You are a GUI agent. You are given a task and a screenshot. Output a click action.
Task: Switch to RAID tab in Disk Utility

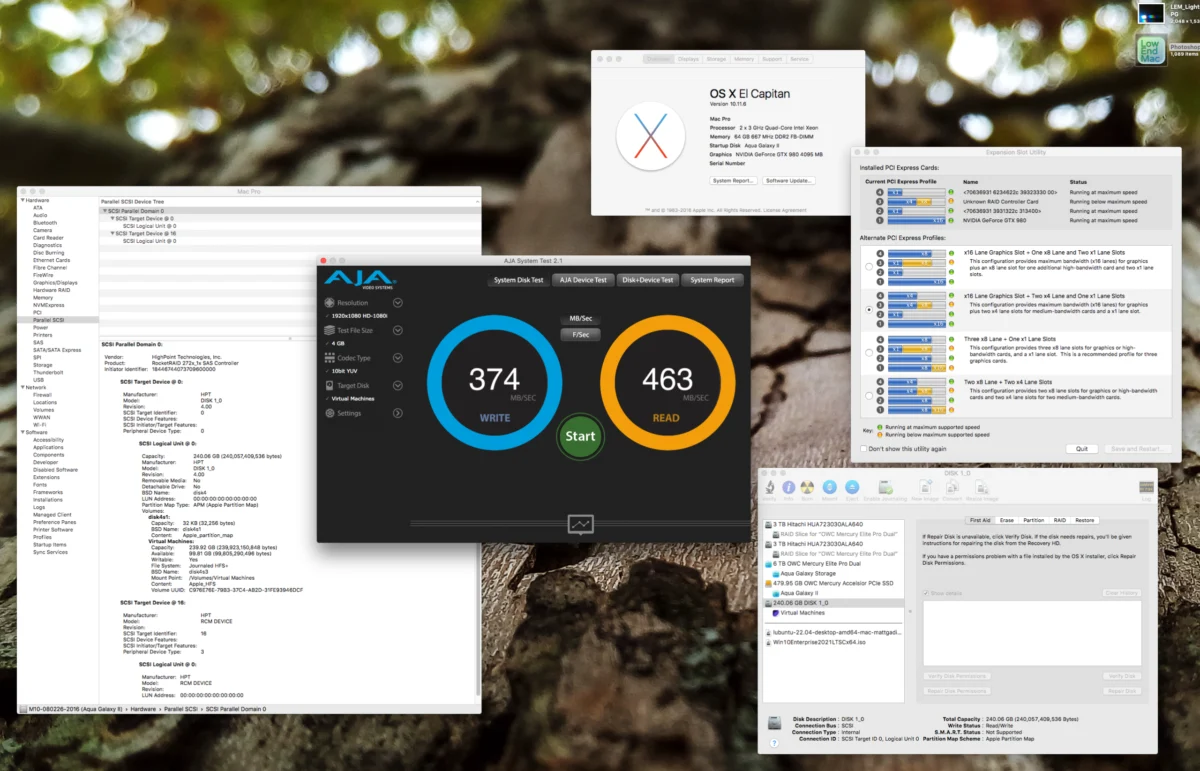[x=1059, y=520]
